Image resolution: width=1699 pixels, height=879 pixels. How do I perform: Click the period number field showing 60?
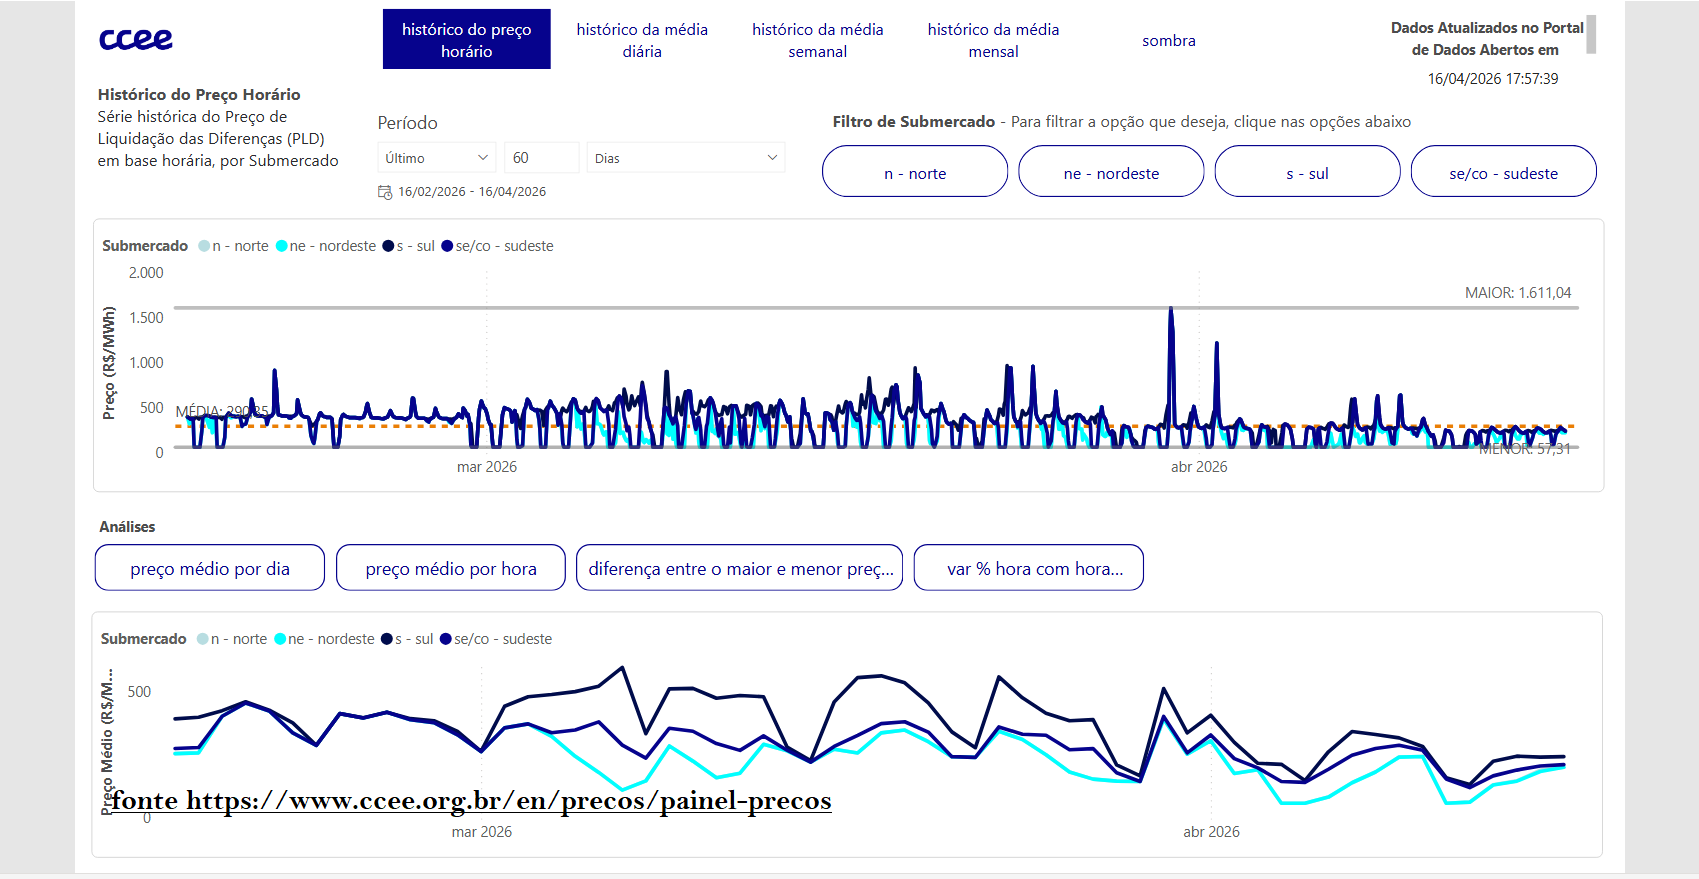tap(541, 158)
